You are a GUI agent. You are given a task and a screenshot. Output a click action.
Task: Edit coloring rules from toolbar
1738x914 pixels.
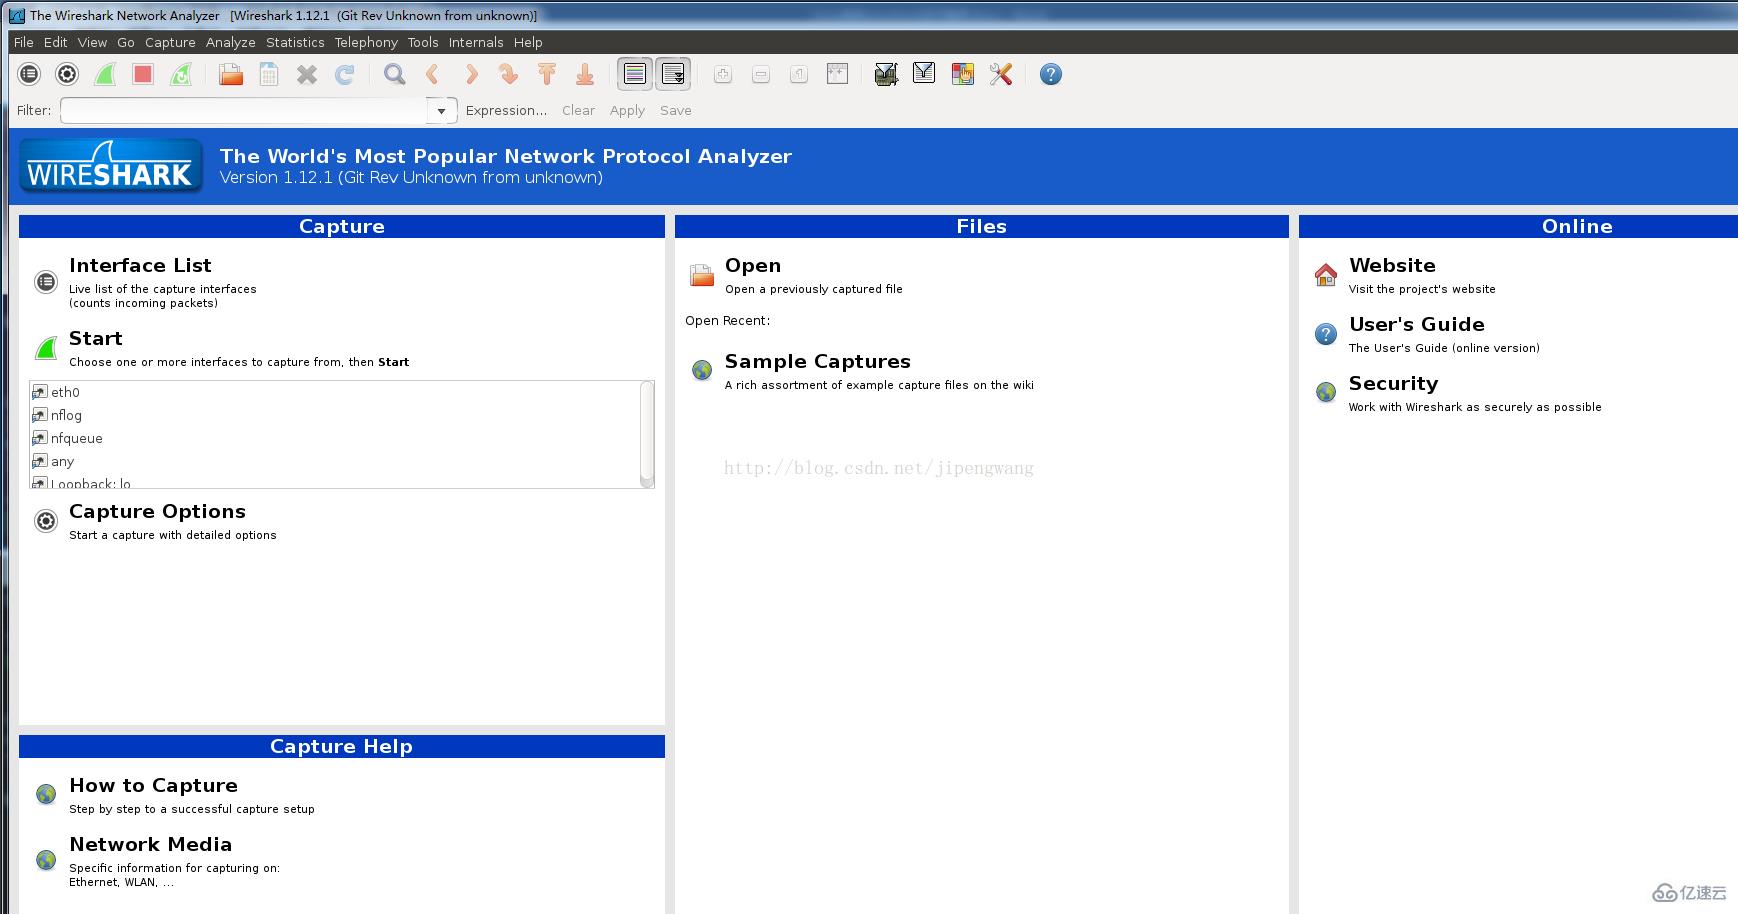[962, 74]
